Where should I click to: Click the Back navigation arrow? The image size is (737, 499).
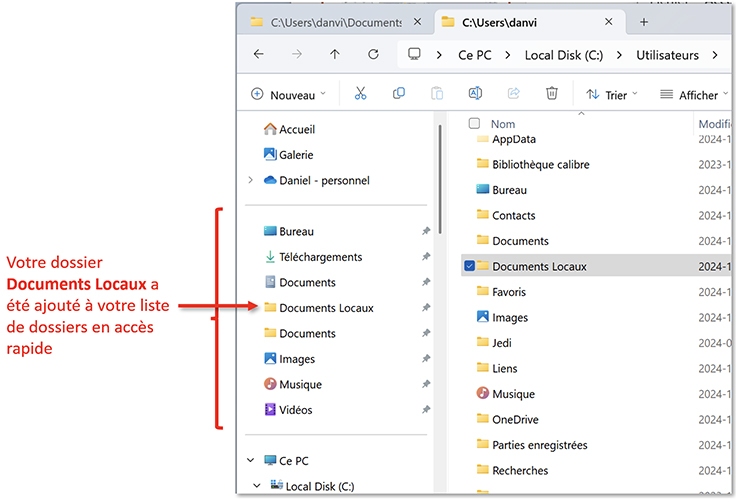(259, 55)
